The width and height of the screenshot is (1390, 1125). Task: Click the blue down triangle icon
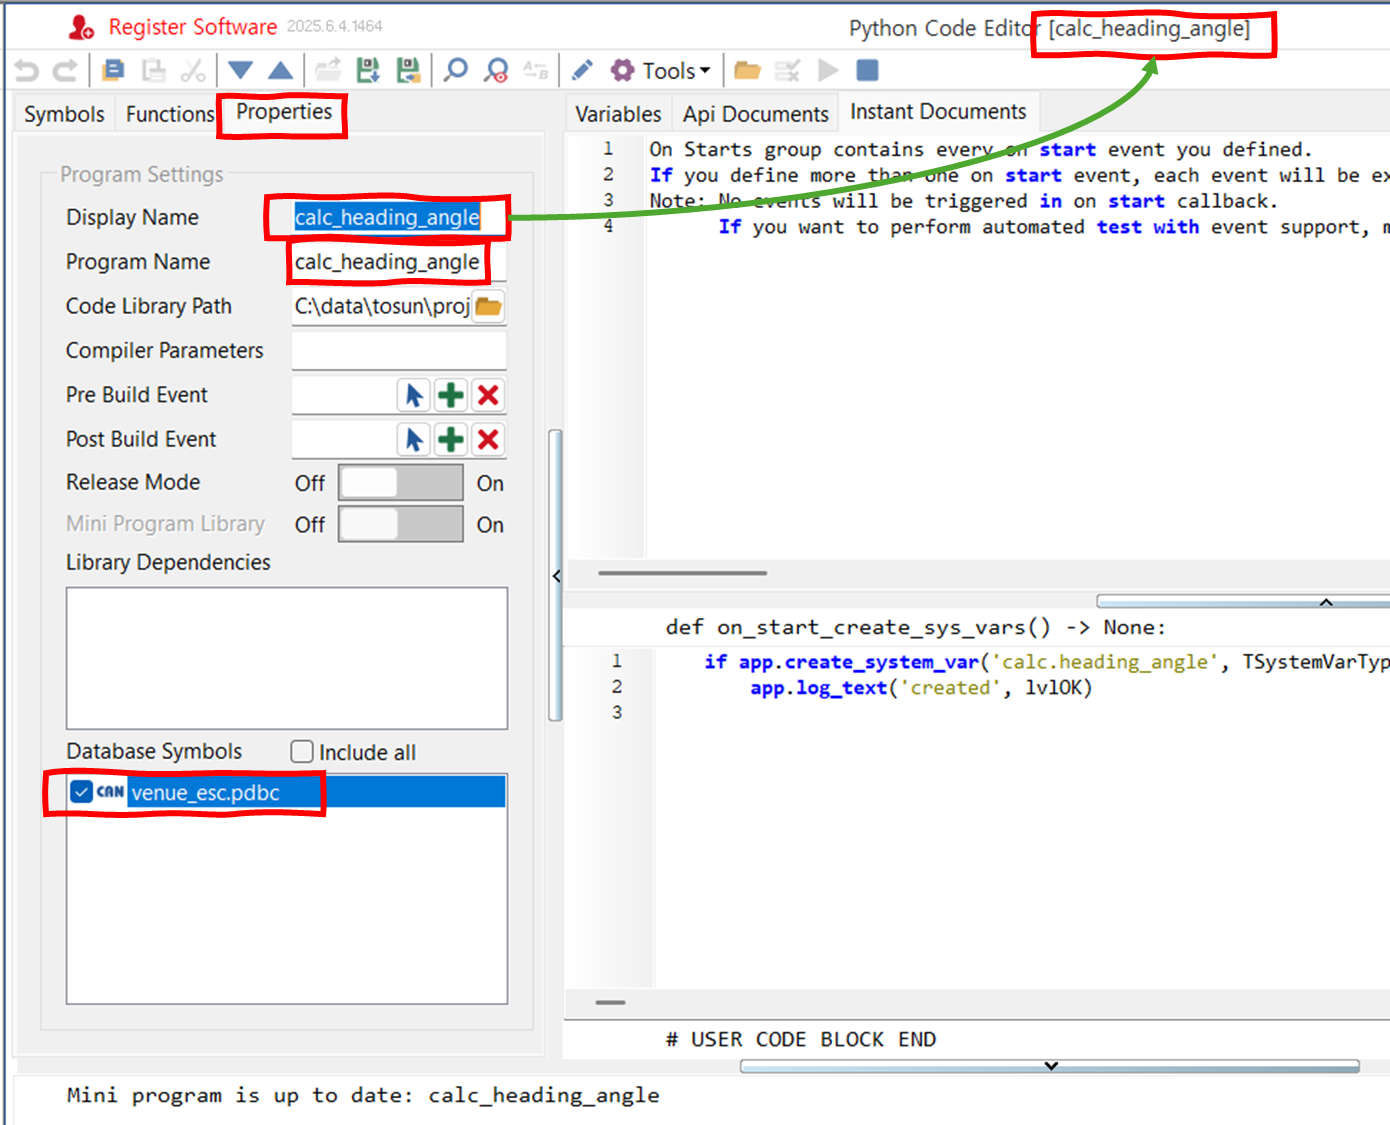[240, 70]
